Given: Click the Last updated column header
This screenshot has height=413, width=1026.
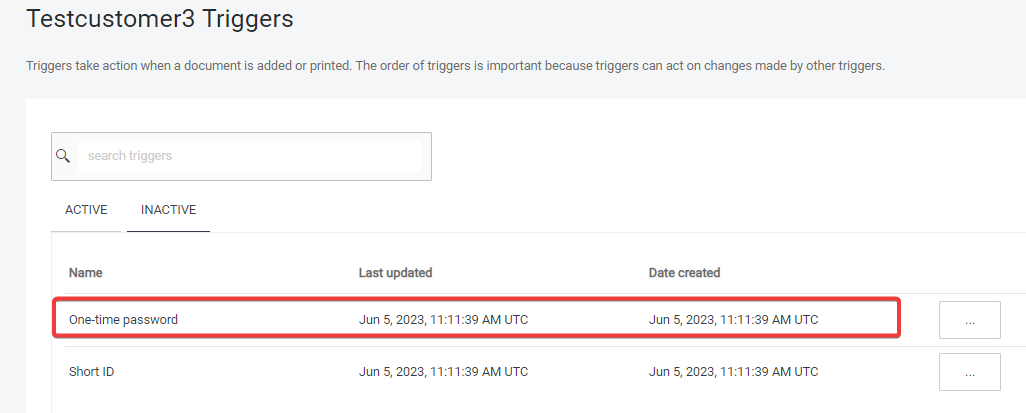Looking at the screenshot, I should tap(395, 273).
